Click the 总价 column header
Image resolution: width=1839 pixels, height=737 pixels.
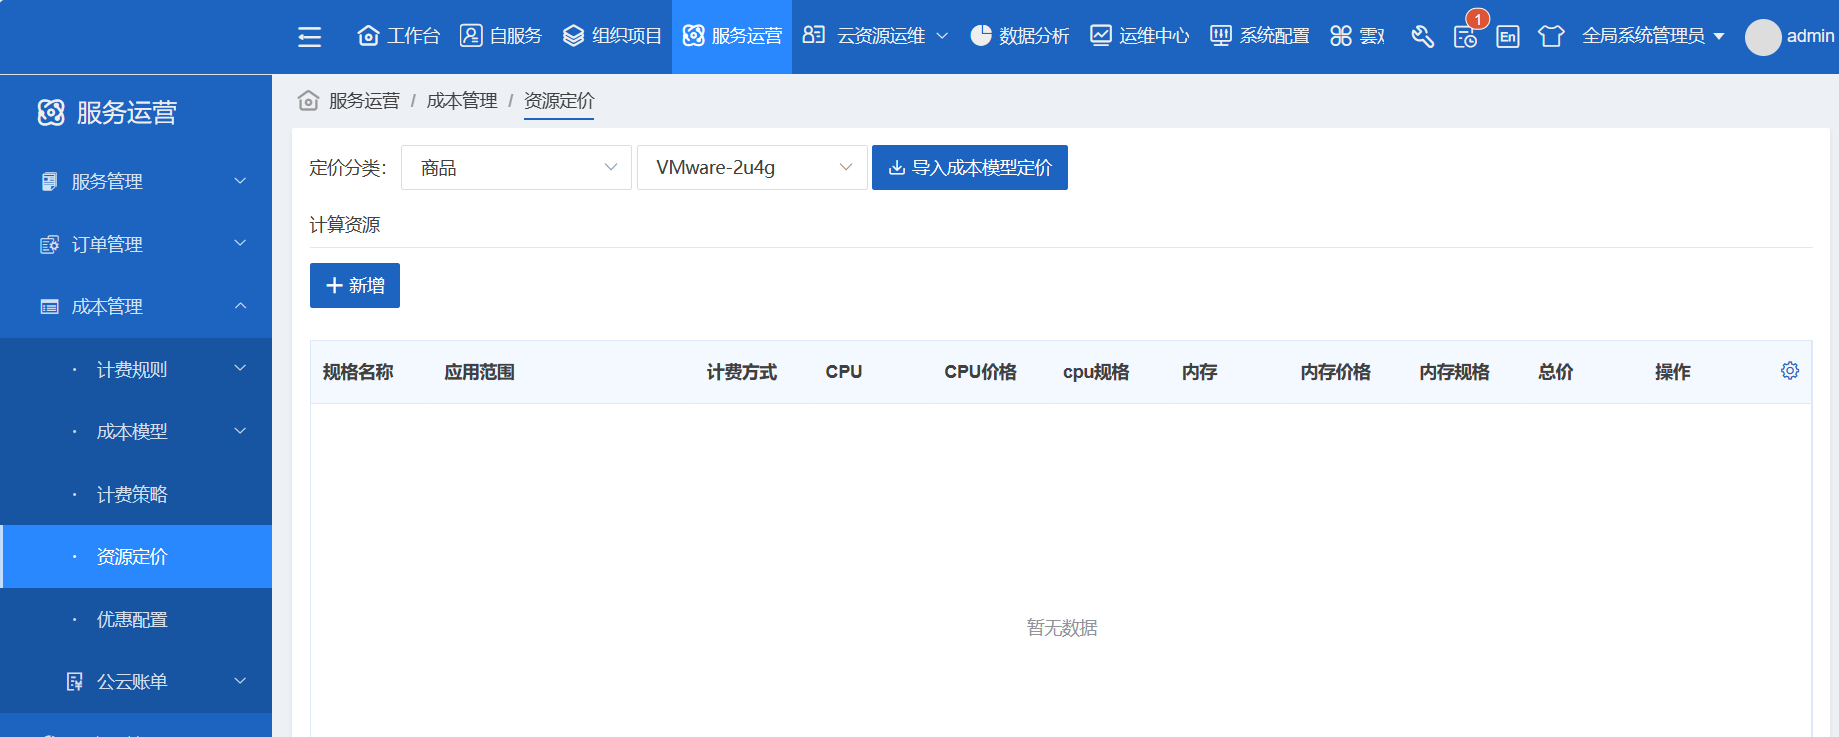(1556, 372)
